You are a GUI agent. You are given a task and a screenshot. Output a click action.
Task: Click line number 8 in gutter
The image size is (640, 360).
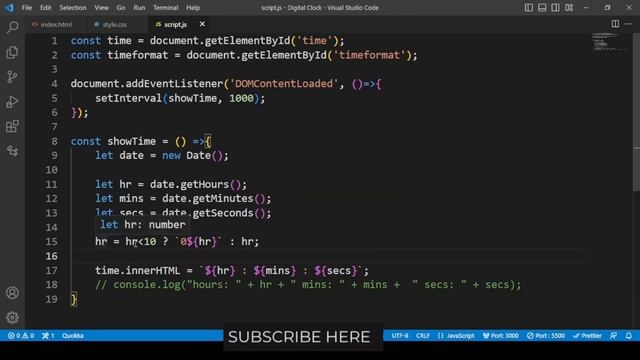click(54, 141)
